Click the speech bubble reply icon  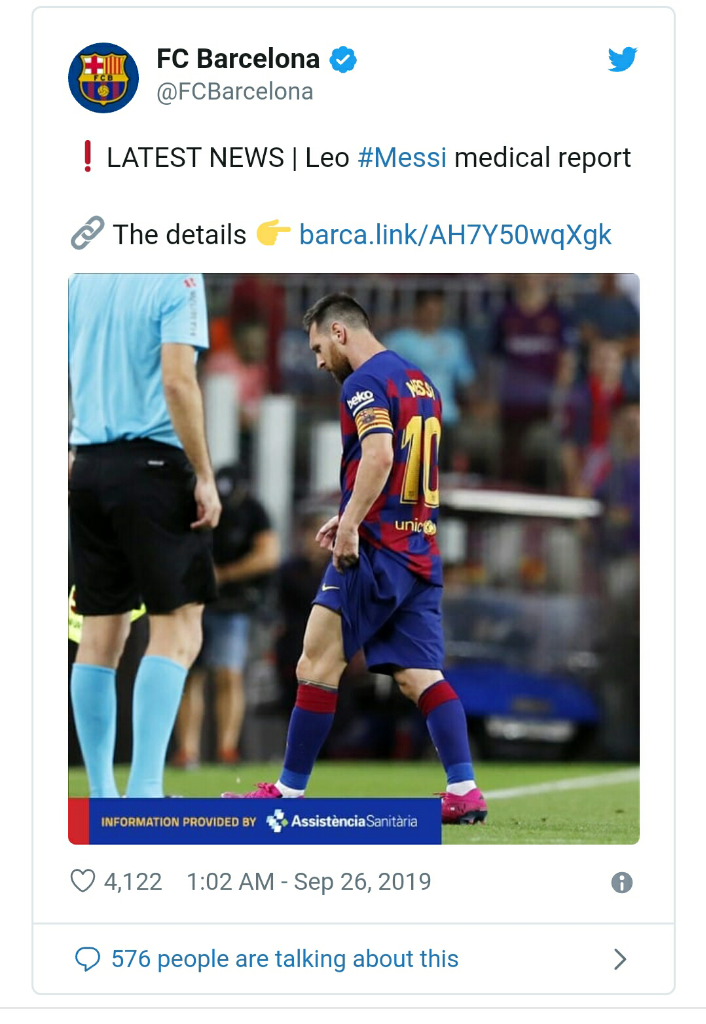(88, 959)
